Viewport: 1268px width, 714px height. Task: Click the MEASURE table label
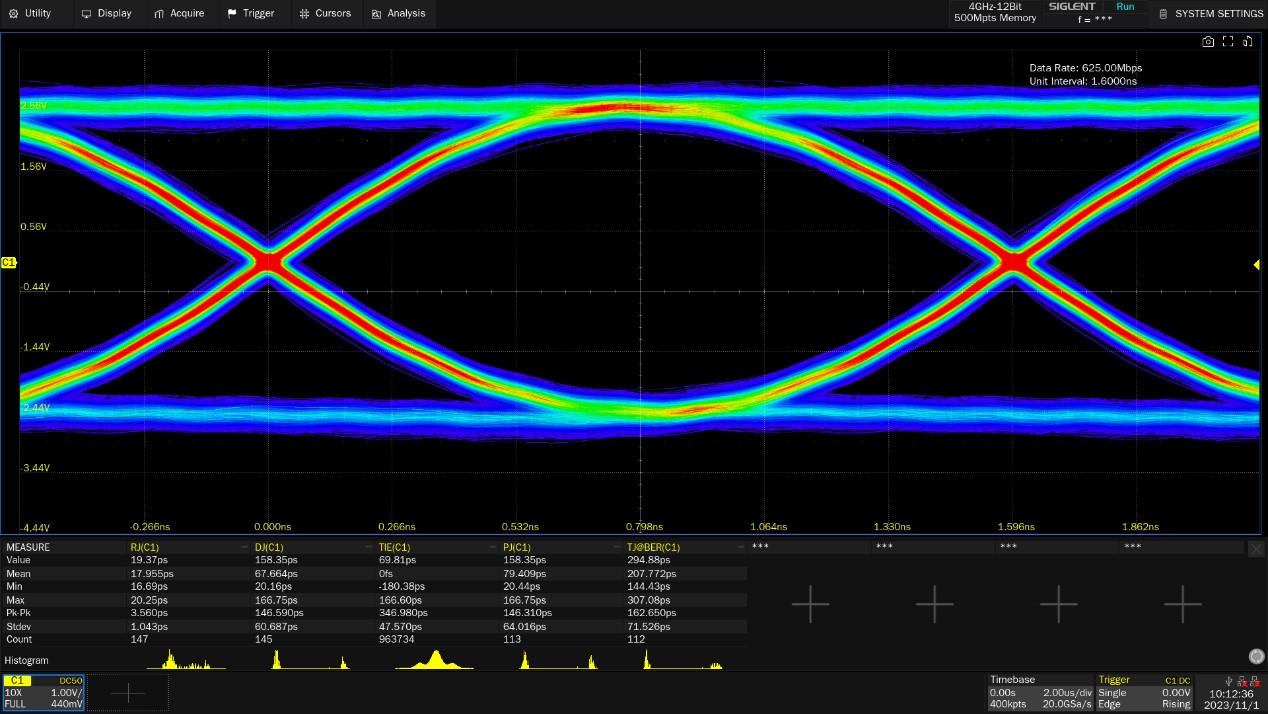coord(28,548)
